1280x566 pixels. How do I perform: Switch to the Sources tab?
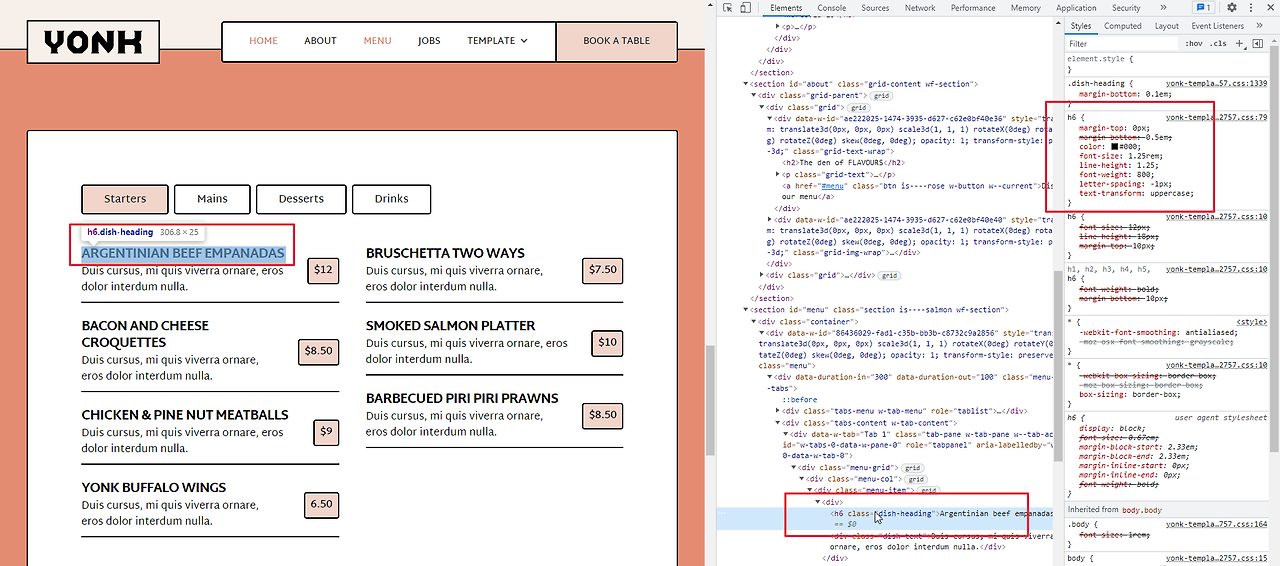(875, 8)
